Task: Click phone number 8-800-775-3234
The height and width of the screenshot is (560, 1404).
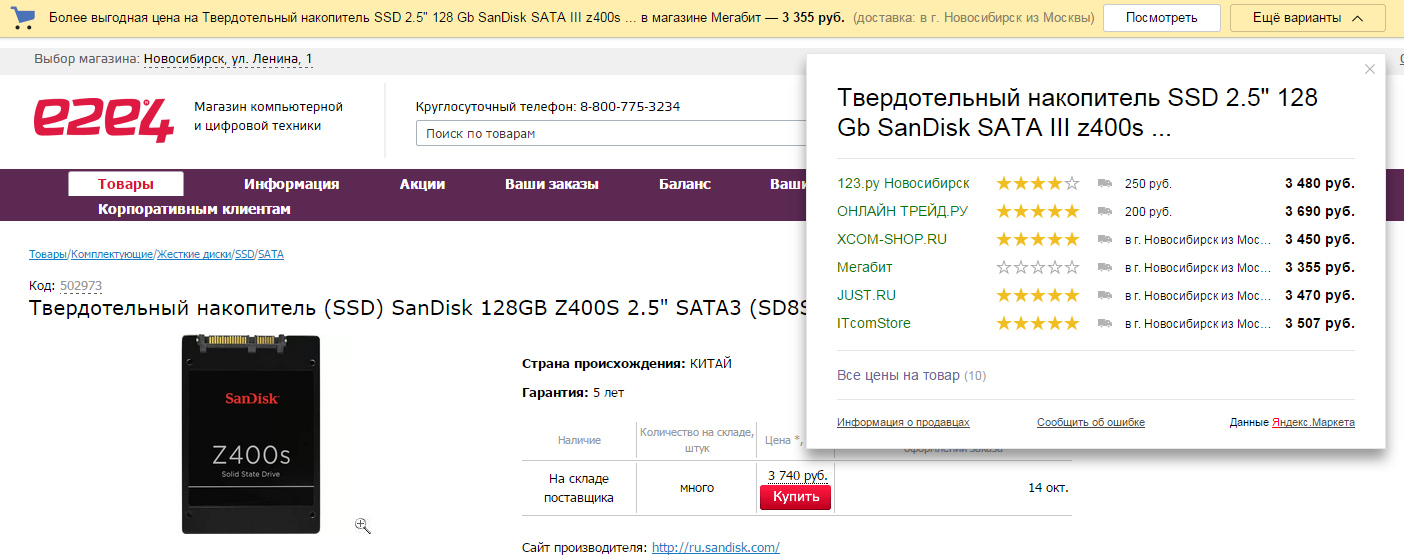Action: pos(629,107)
